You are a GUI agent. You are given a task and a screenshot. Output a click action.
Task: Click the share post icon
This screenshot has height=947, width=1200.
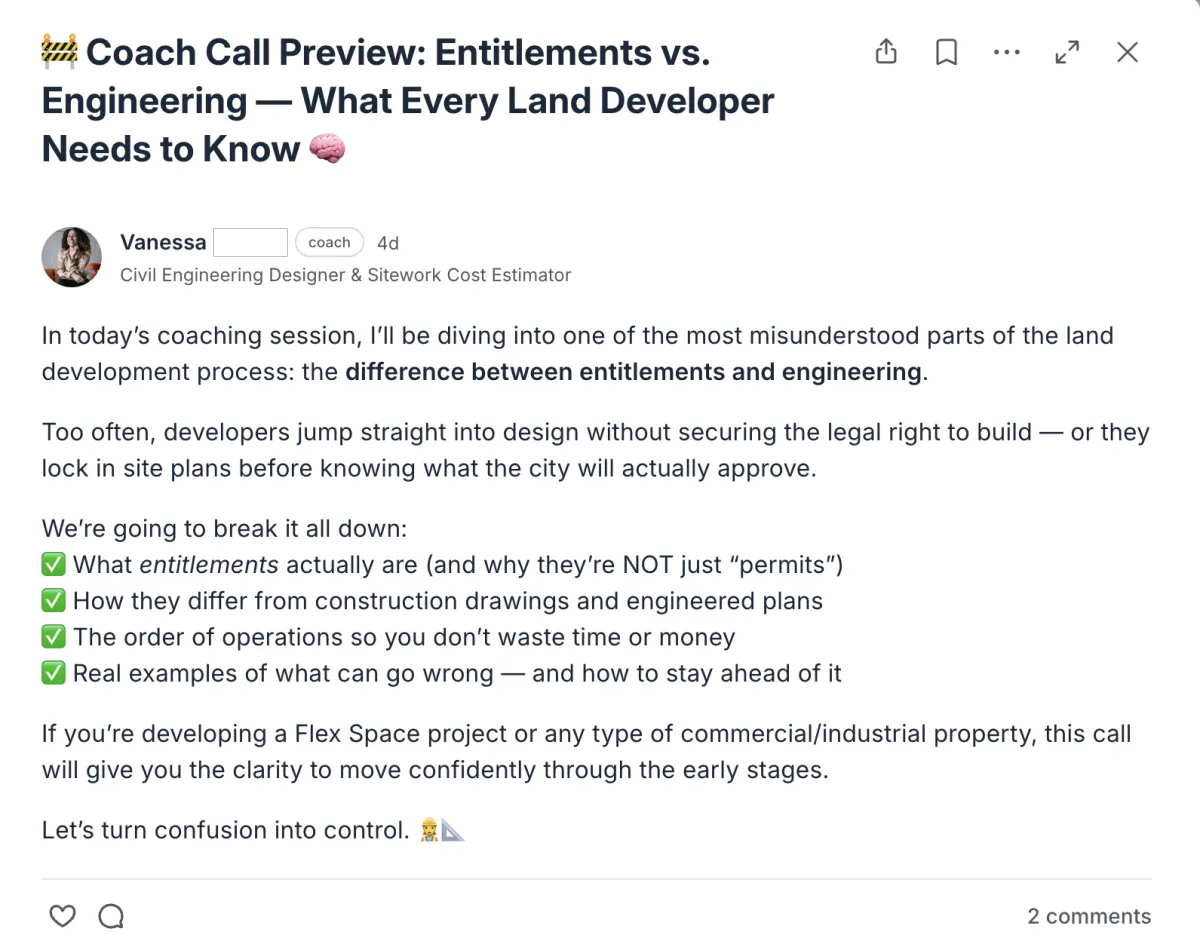click(886, 52)
